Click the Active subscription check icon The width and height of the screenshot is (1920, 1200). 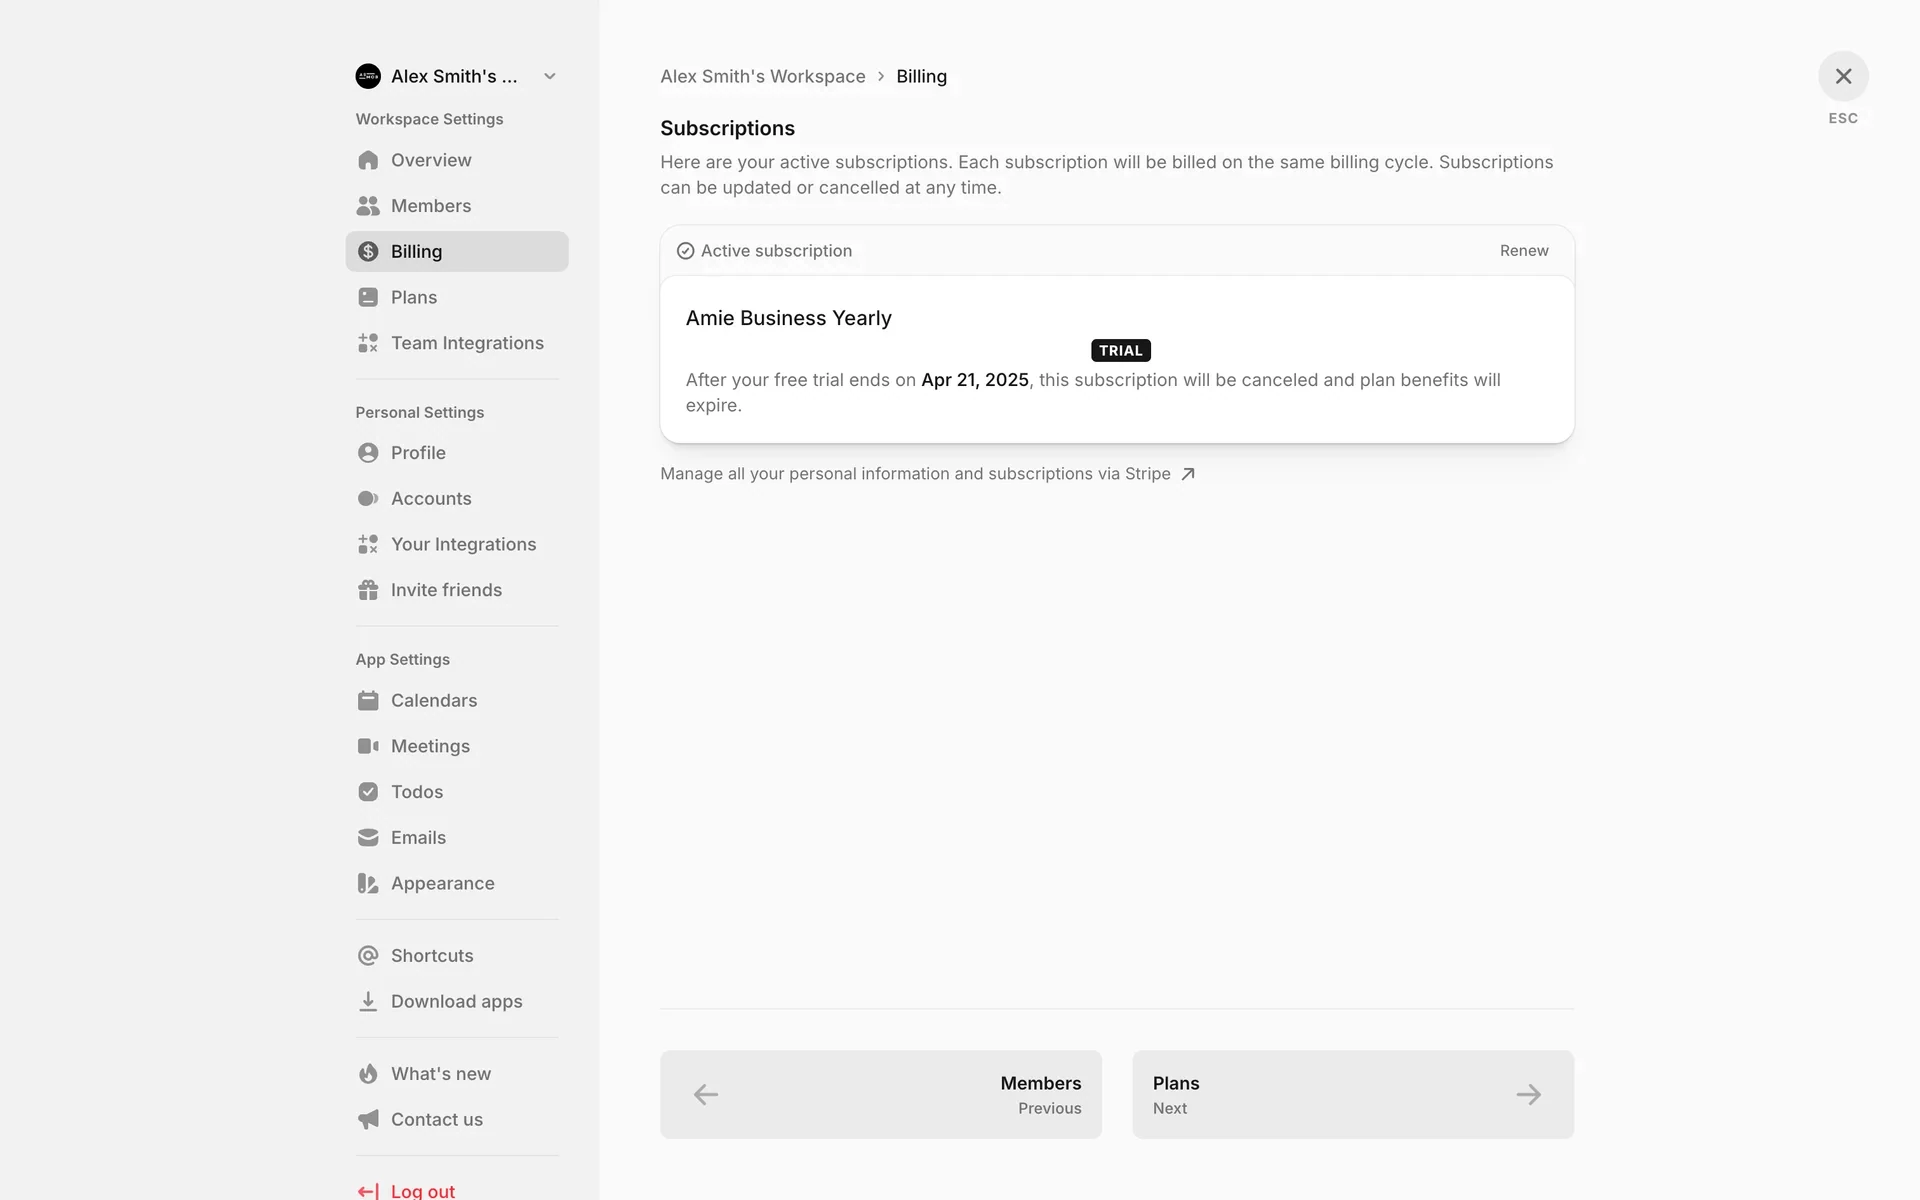pos(685,251)
